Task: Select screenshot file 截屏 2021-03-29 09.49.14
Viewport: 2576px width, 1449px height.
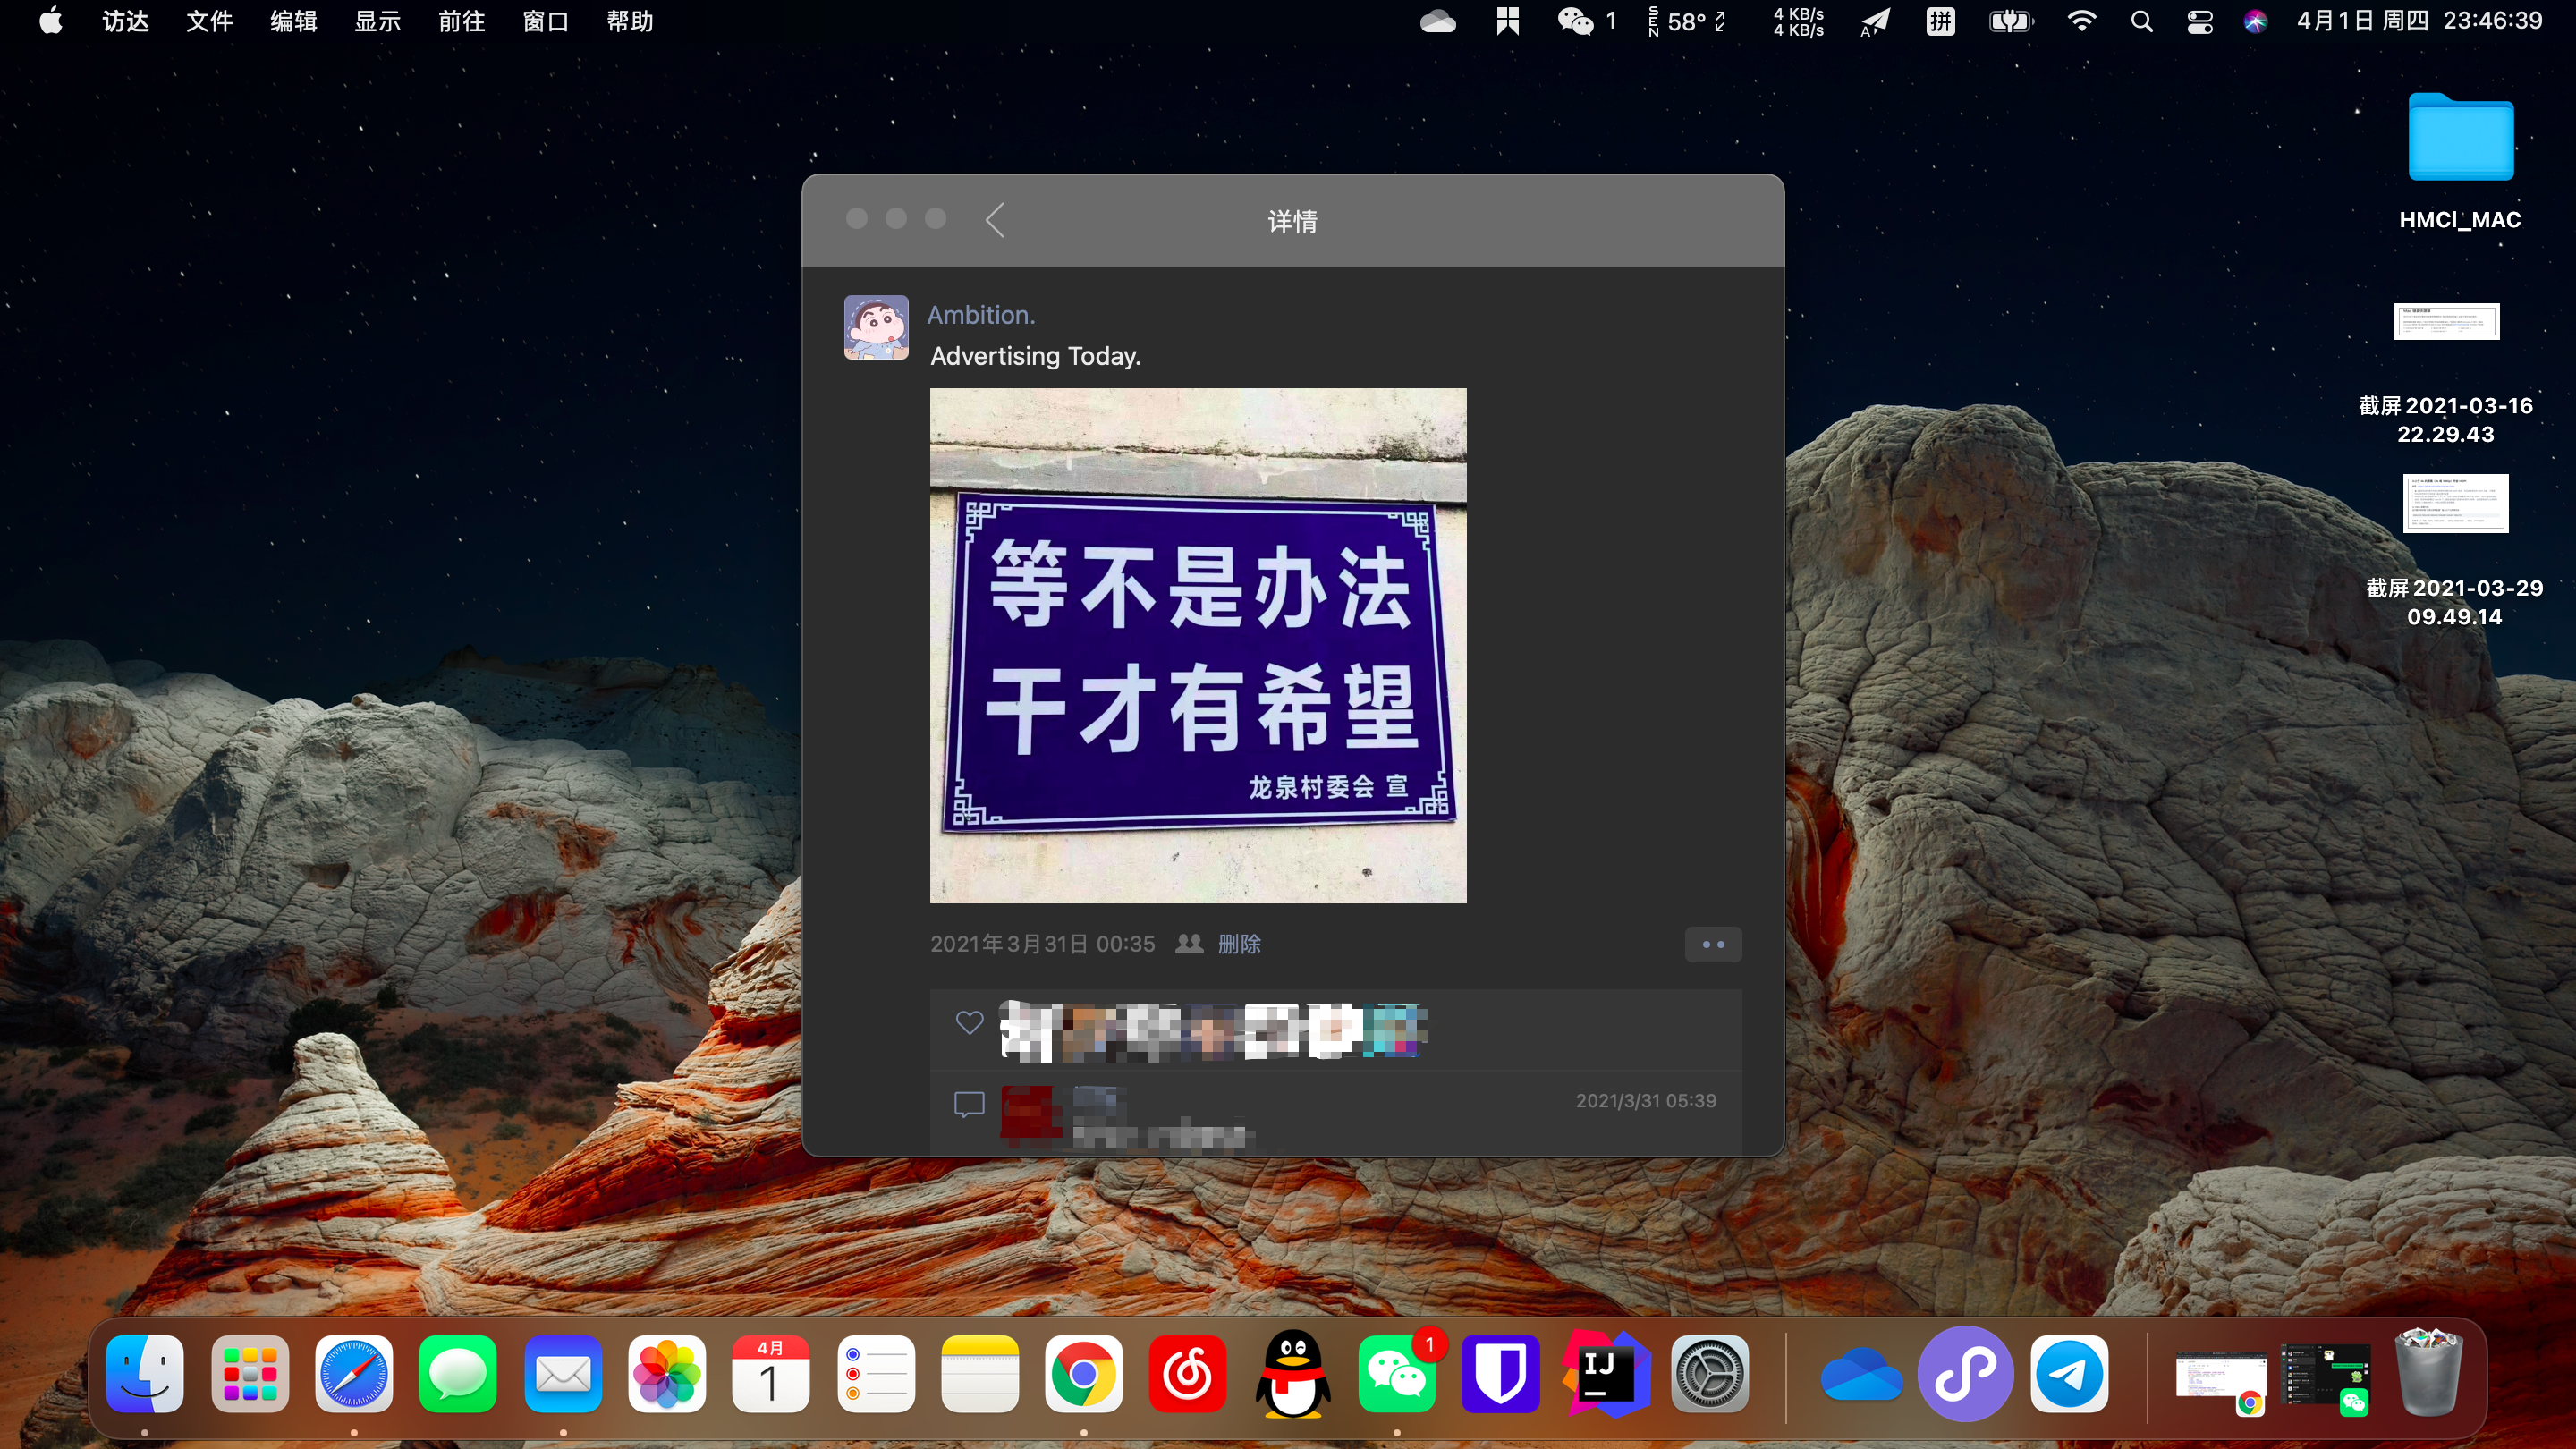Action: (x=2455, y=551)
